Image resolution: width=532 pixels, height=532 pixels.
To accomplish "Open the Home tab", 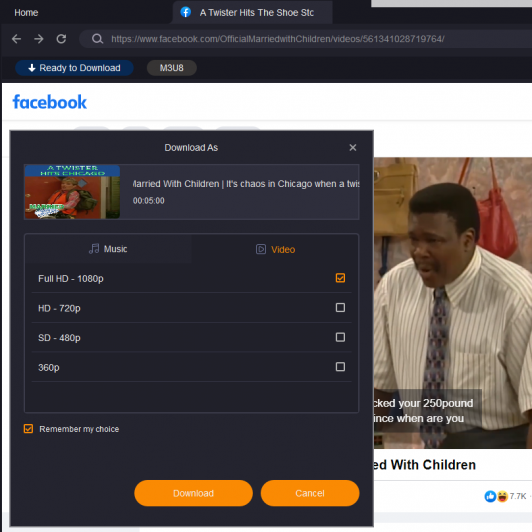I will pos(26,13).
